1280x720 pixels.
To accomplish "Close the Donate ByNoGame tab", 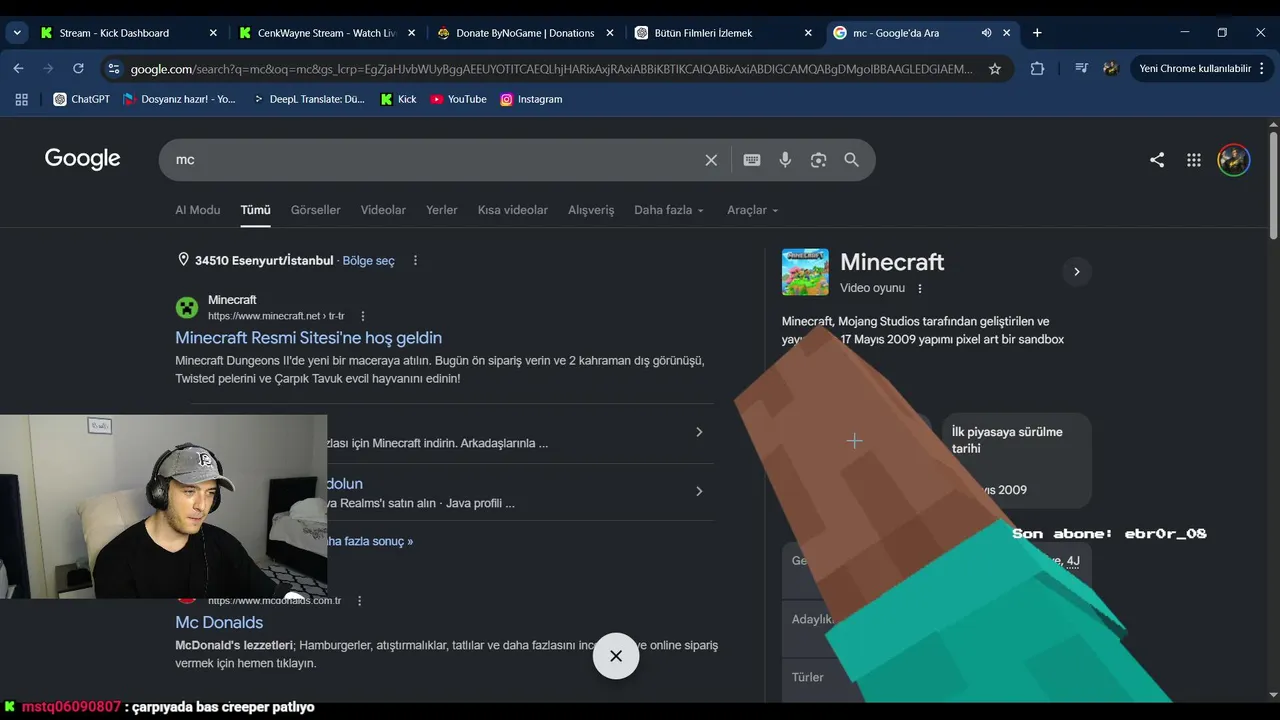I will (610, 33).
